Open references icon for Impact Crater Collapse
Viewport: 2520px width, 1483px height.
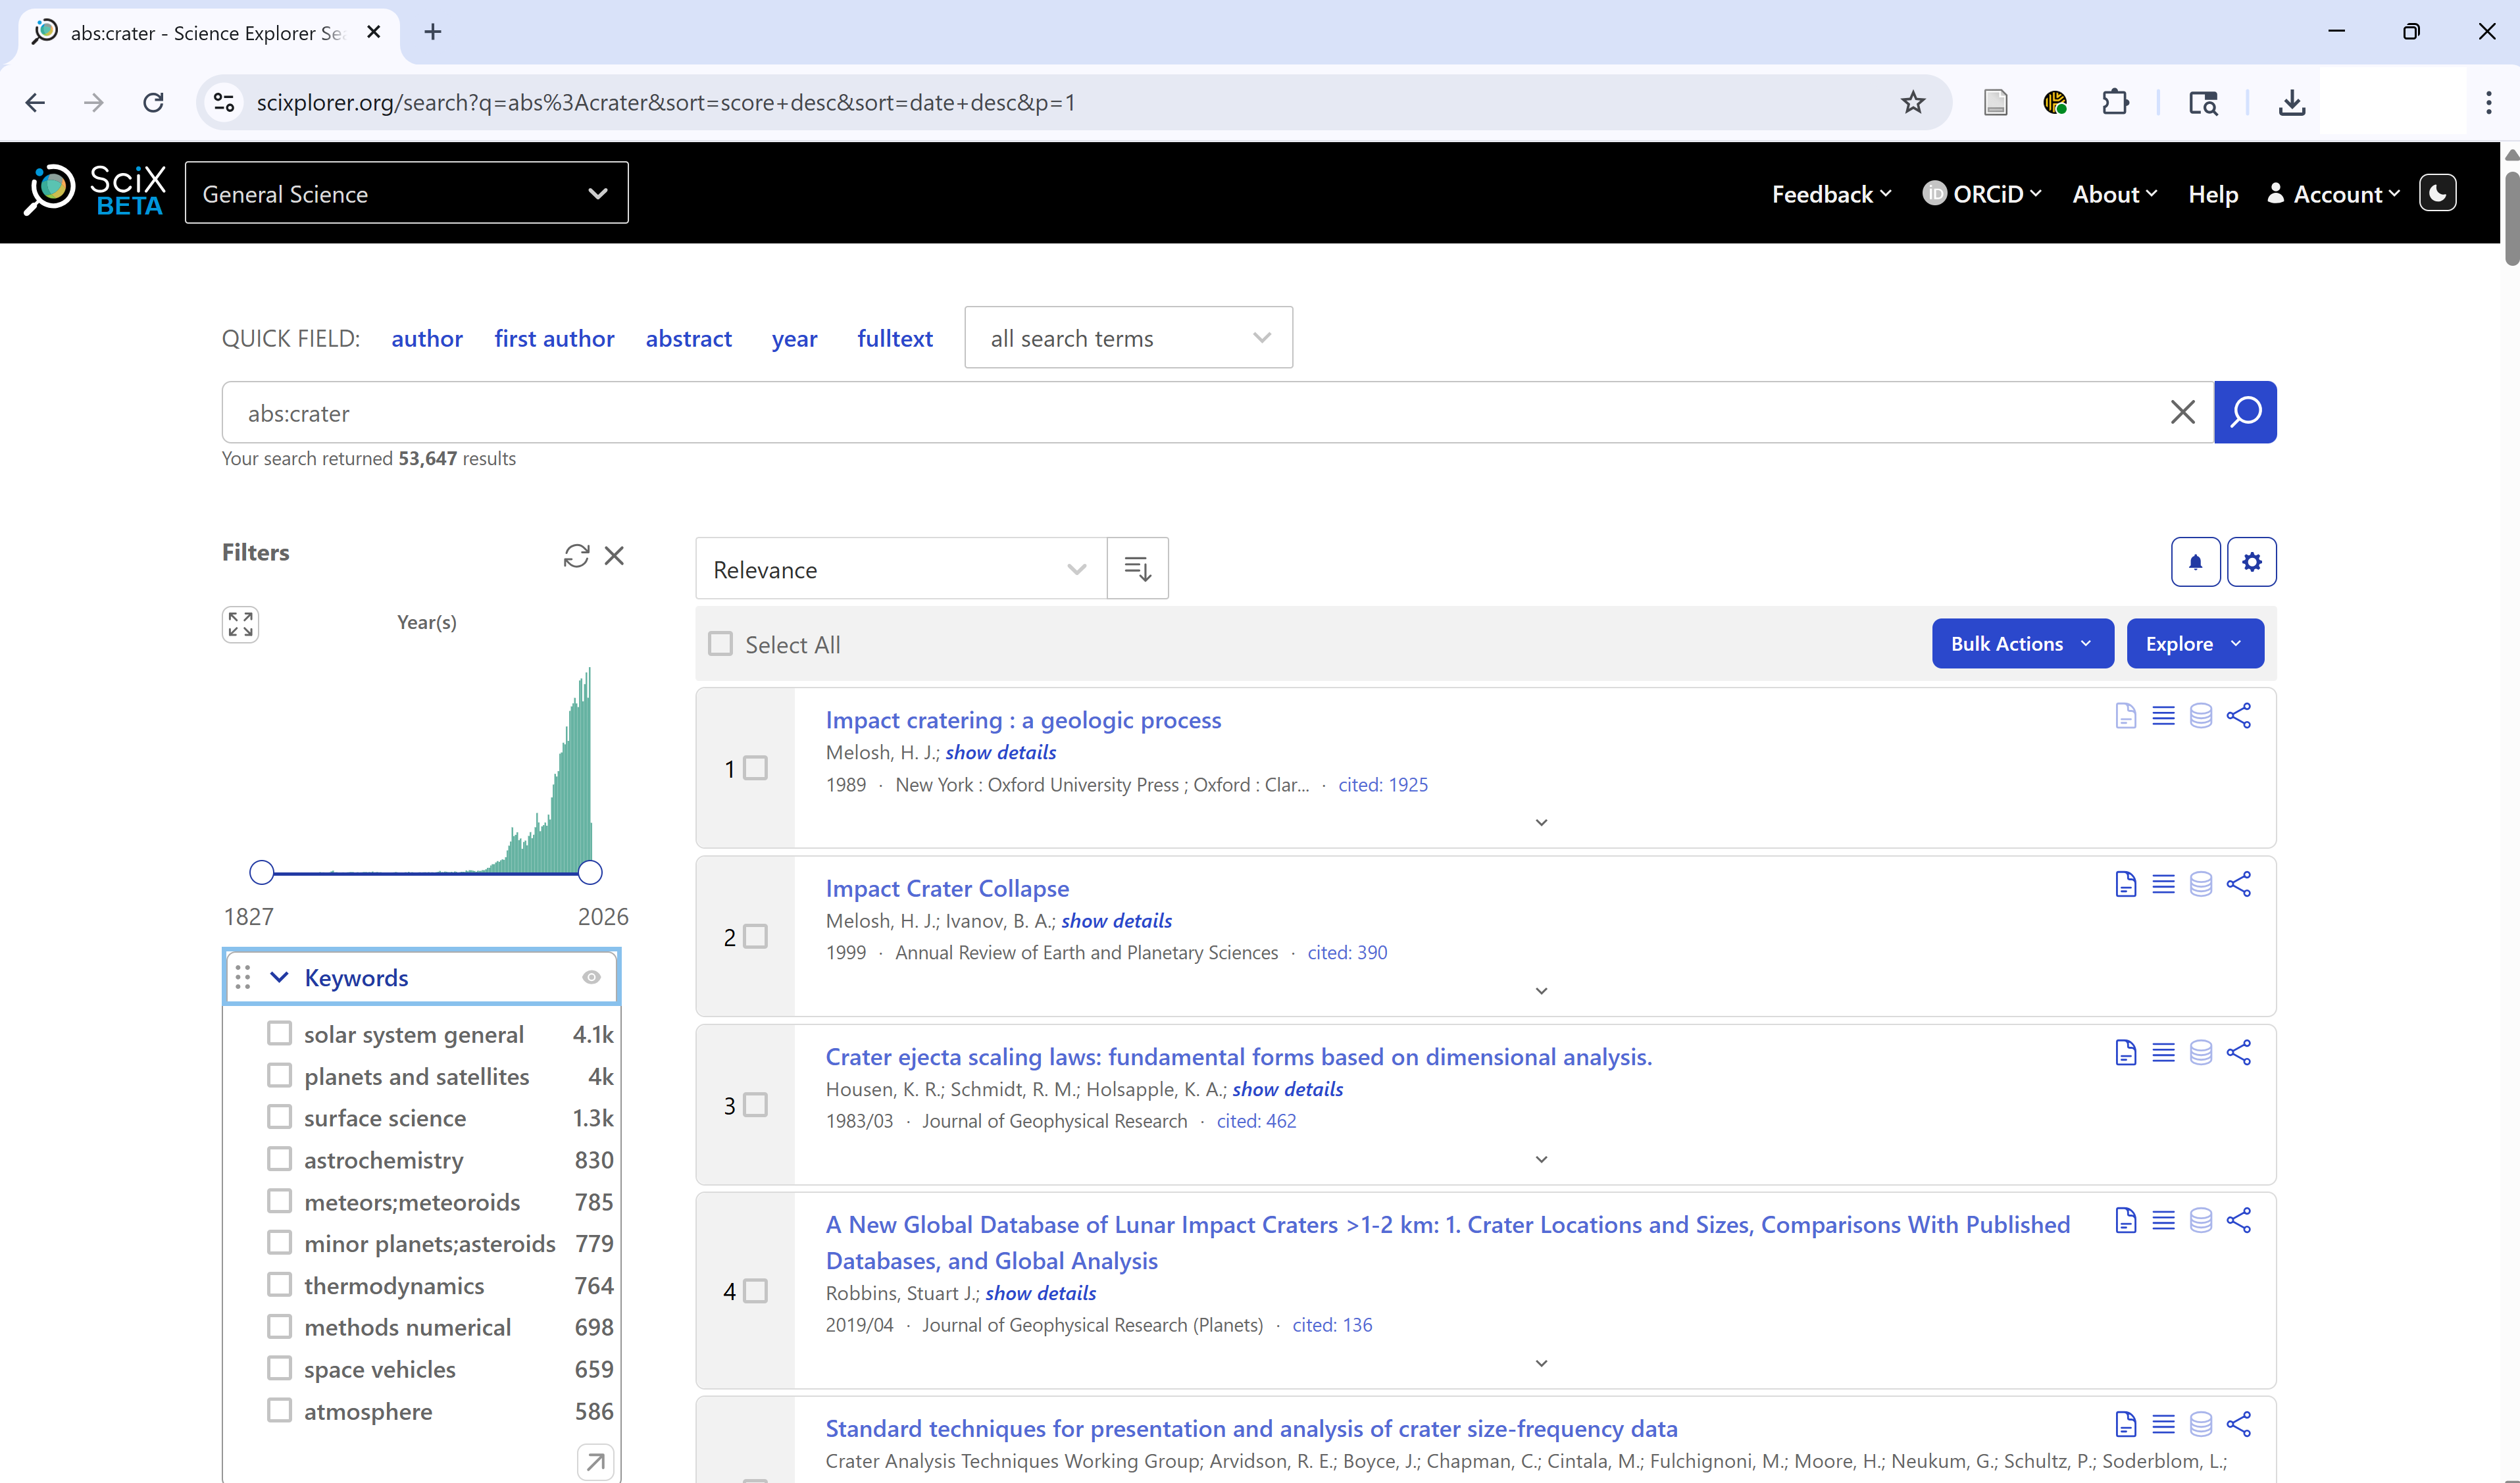point(2163,884)
